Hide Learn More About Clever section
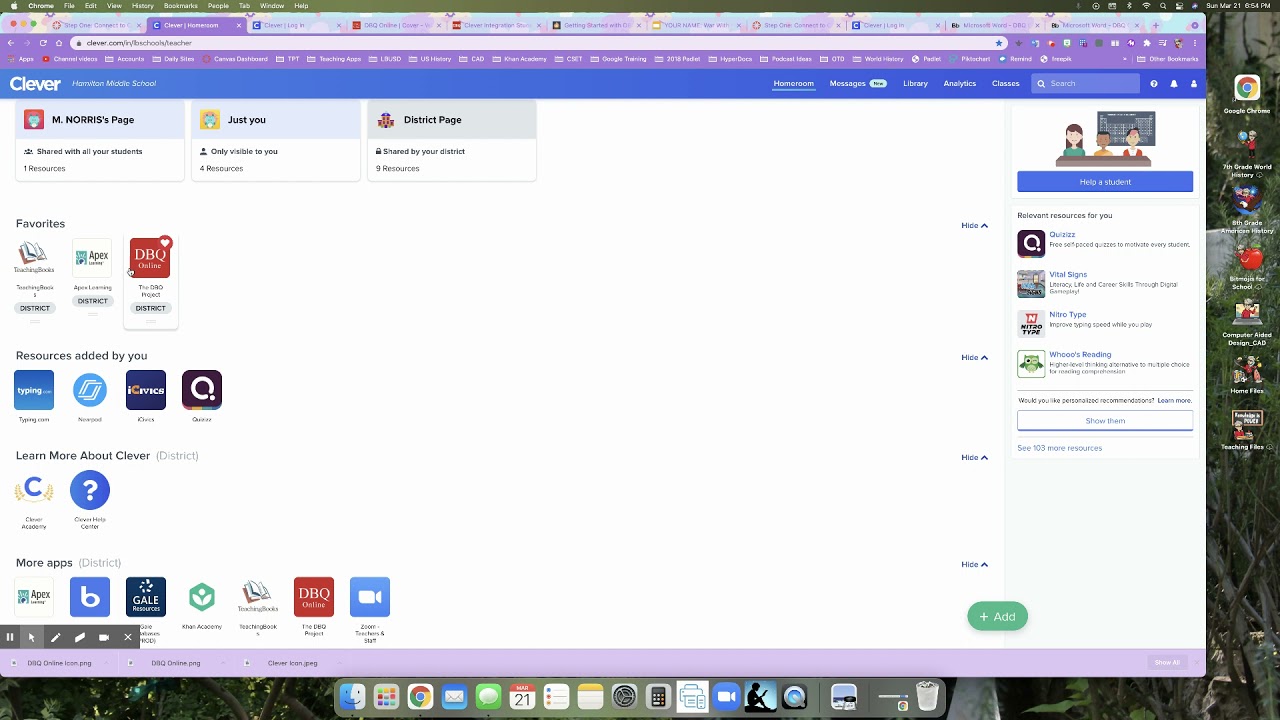 [974, 457]
